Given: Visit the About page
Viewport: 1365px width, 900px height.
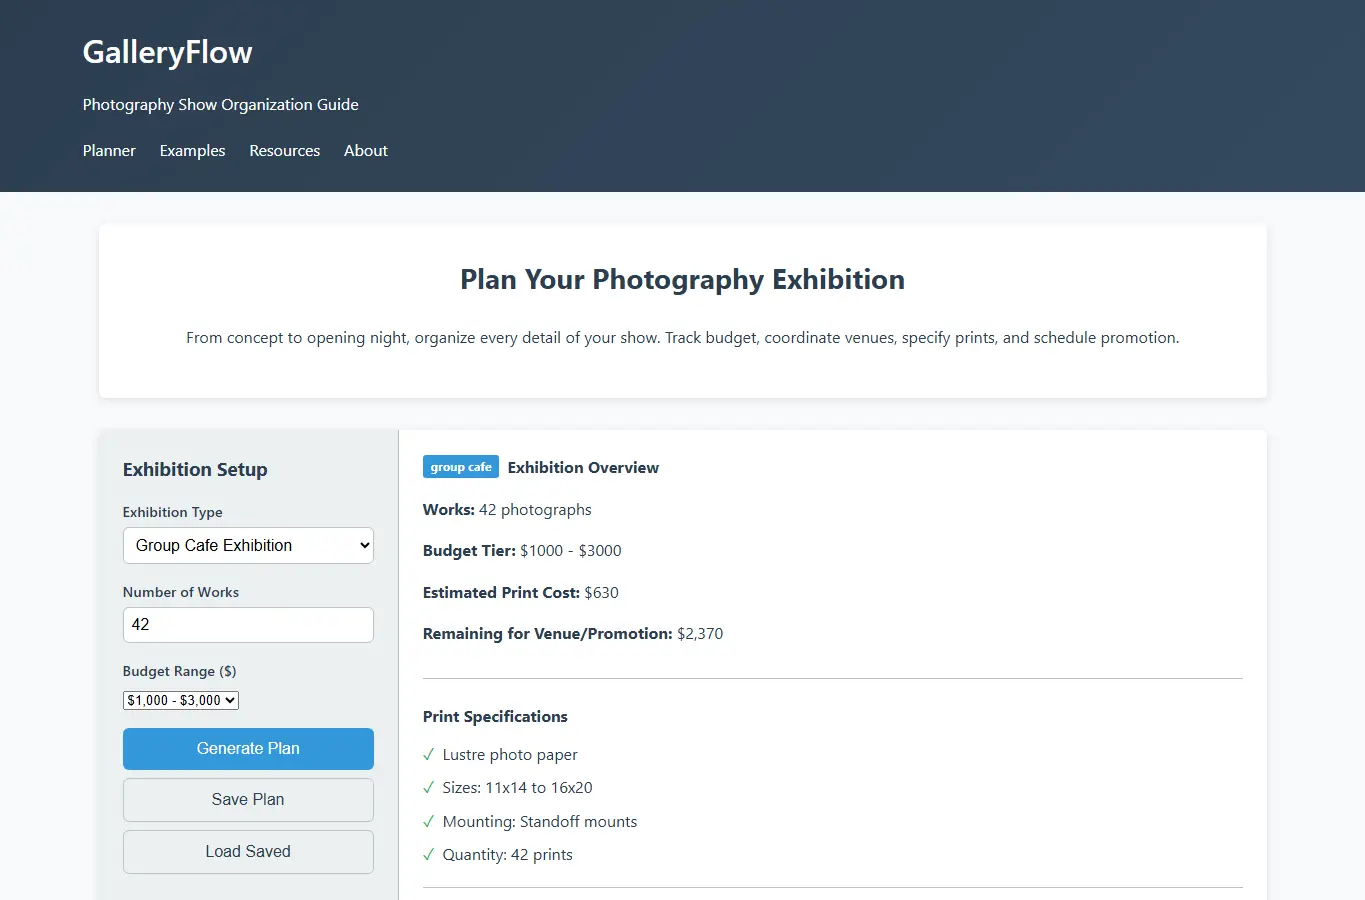Looking at the screenshot, I should (366, 151).
